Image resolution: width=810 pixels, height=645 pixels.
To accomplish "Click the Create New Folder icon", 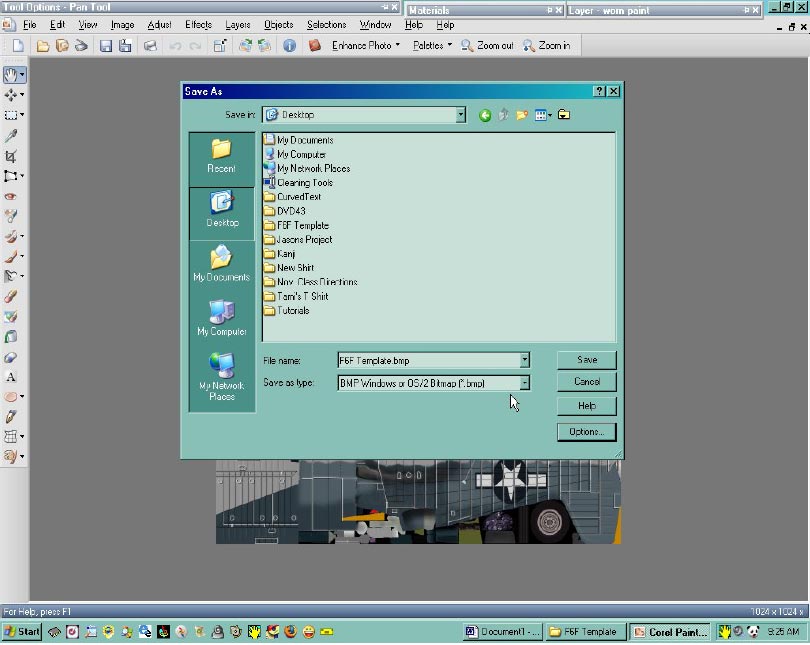I will pyautogui.click(x=522, y=115).
